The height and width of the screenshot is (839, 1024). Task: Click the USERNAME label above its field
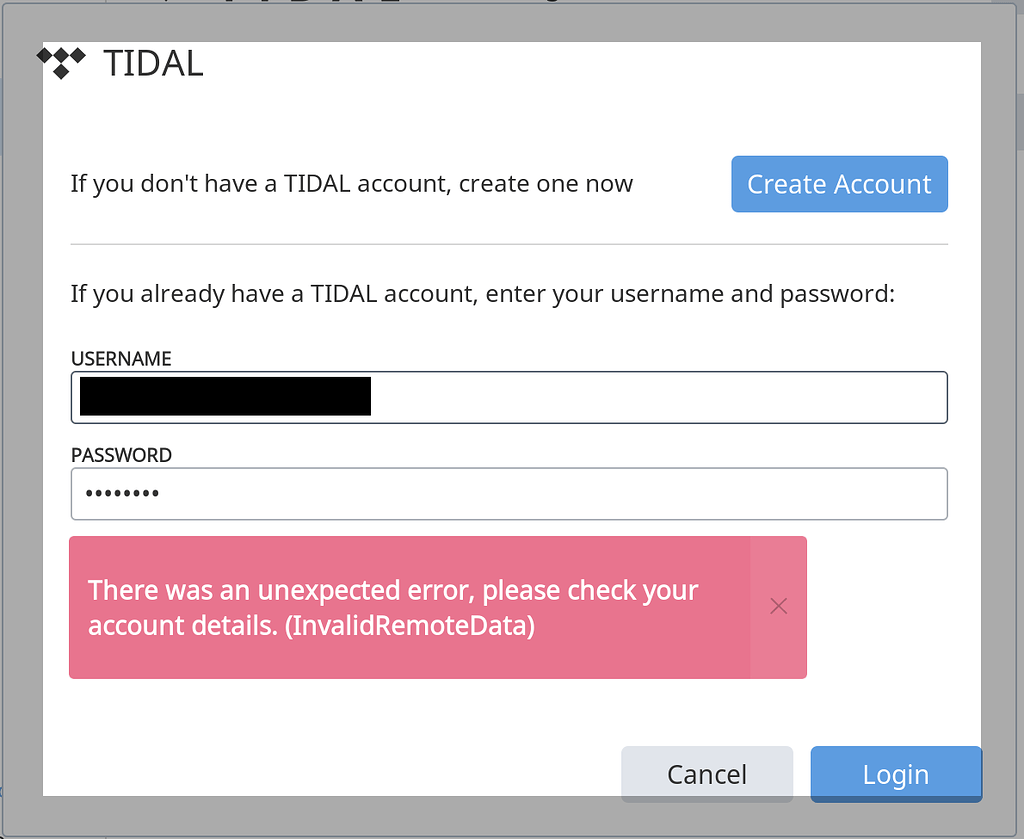tap(120, 358)
